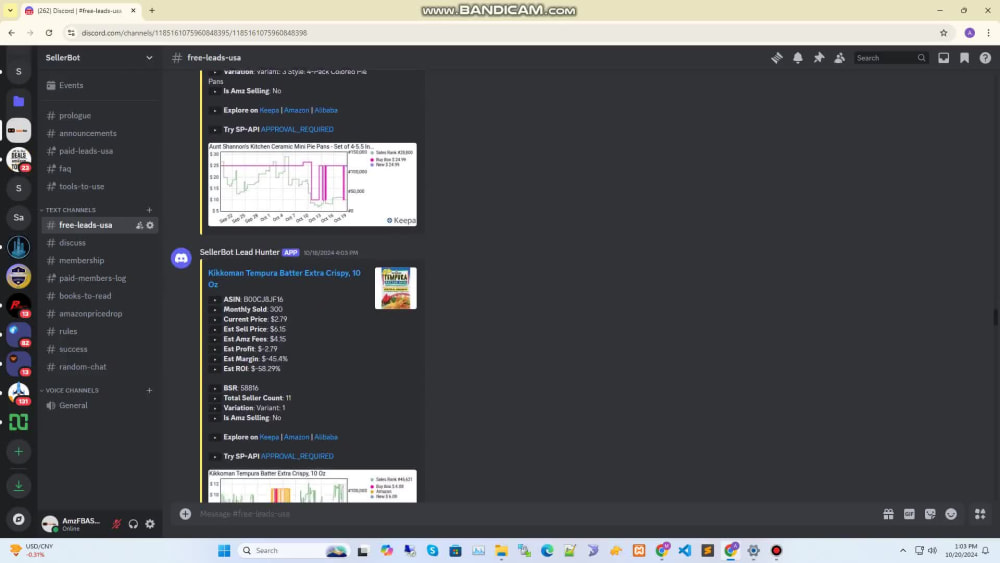Open free-leads-usa channel settings gear
The height and width of the screenshot is (563, 1000).
pos(150,225)
